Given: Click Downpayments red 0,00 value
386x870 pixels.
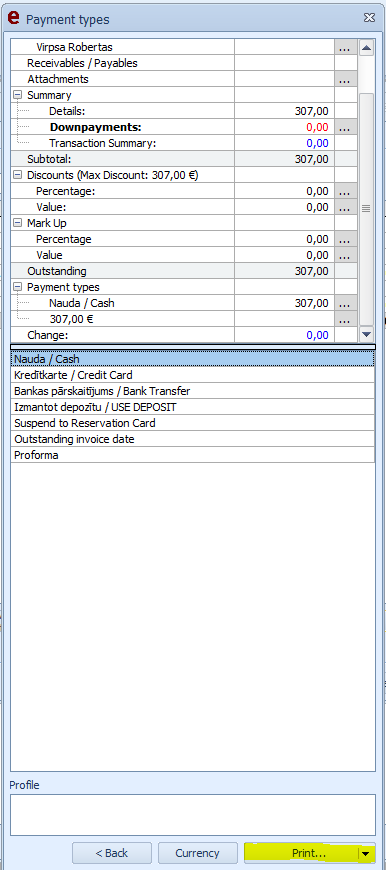Looking at the screenshot, I should tap(317, 127).
